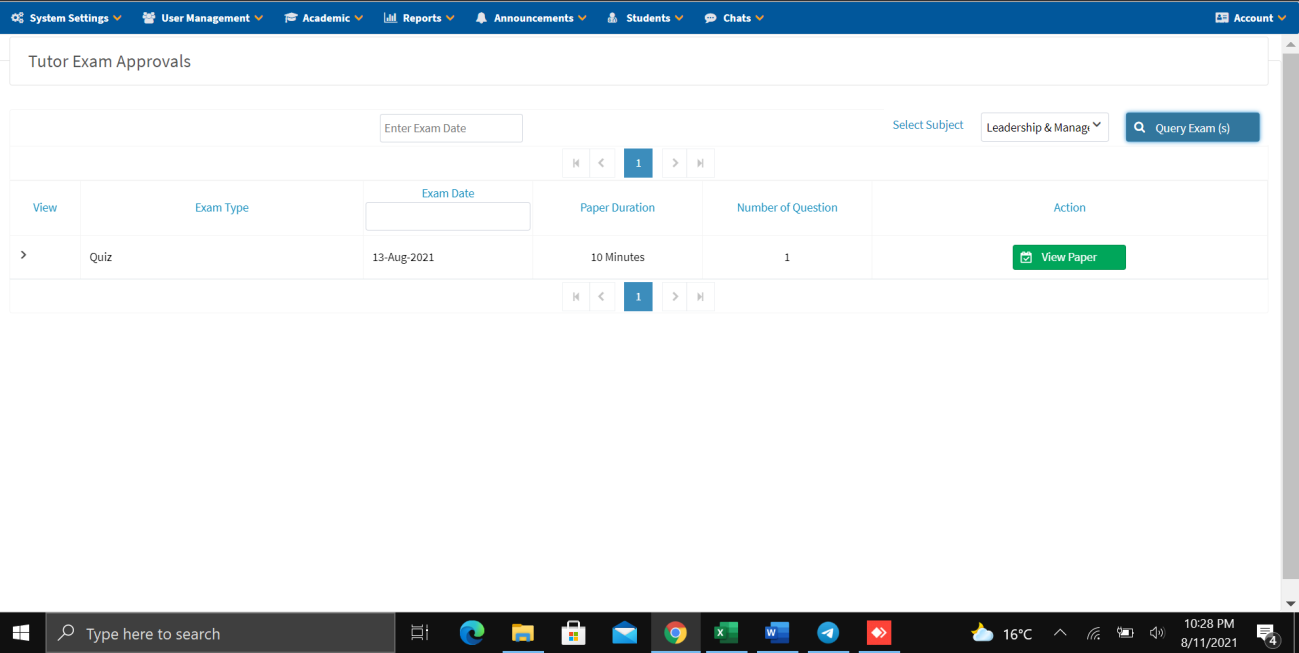The width and height of the screenshot is (1299, 653).
Task: Open Windows notification center icon
Action: [1267, 634]
